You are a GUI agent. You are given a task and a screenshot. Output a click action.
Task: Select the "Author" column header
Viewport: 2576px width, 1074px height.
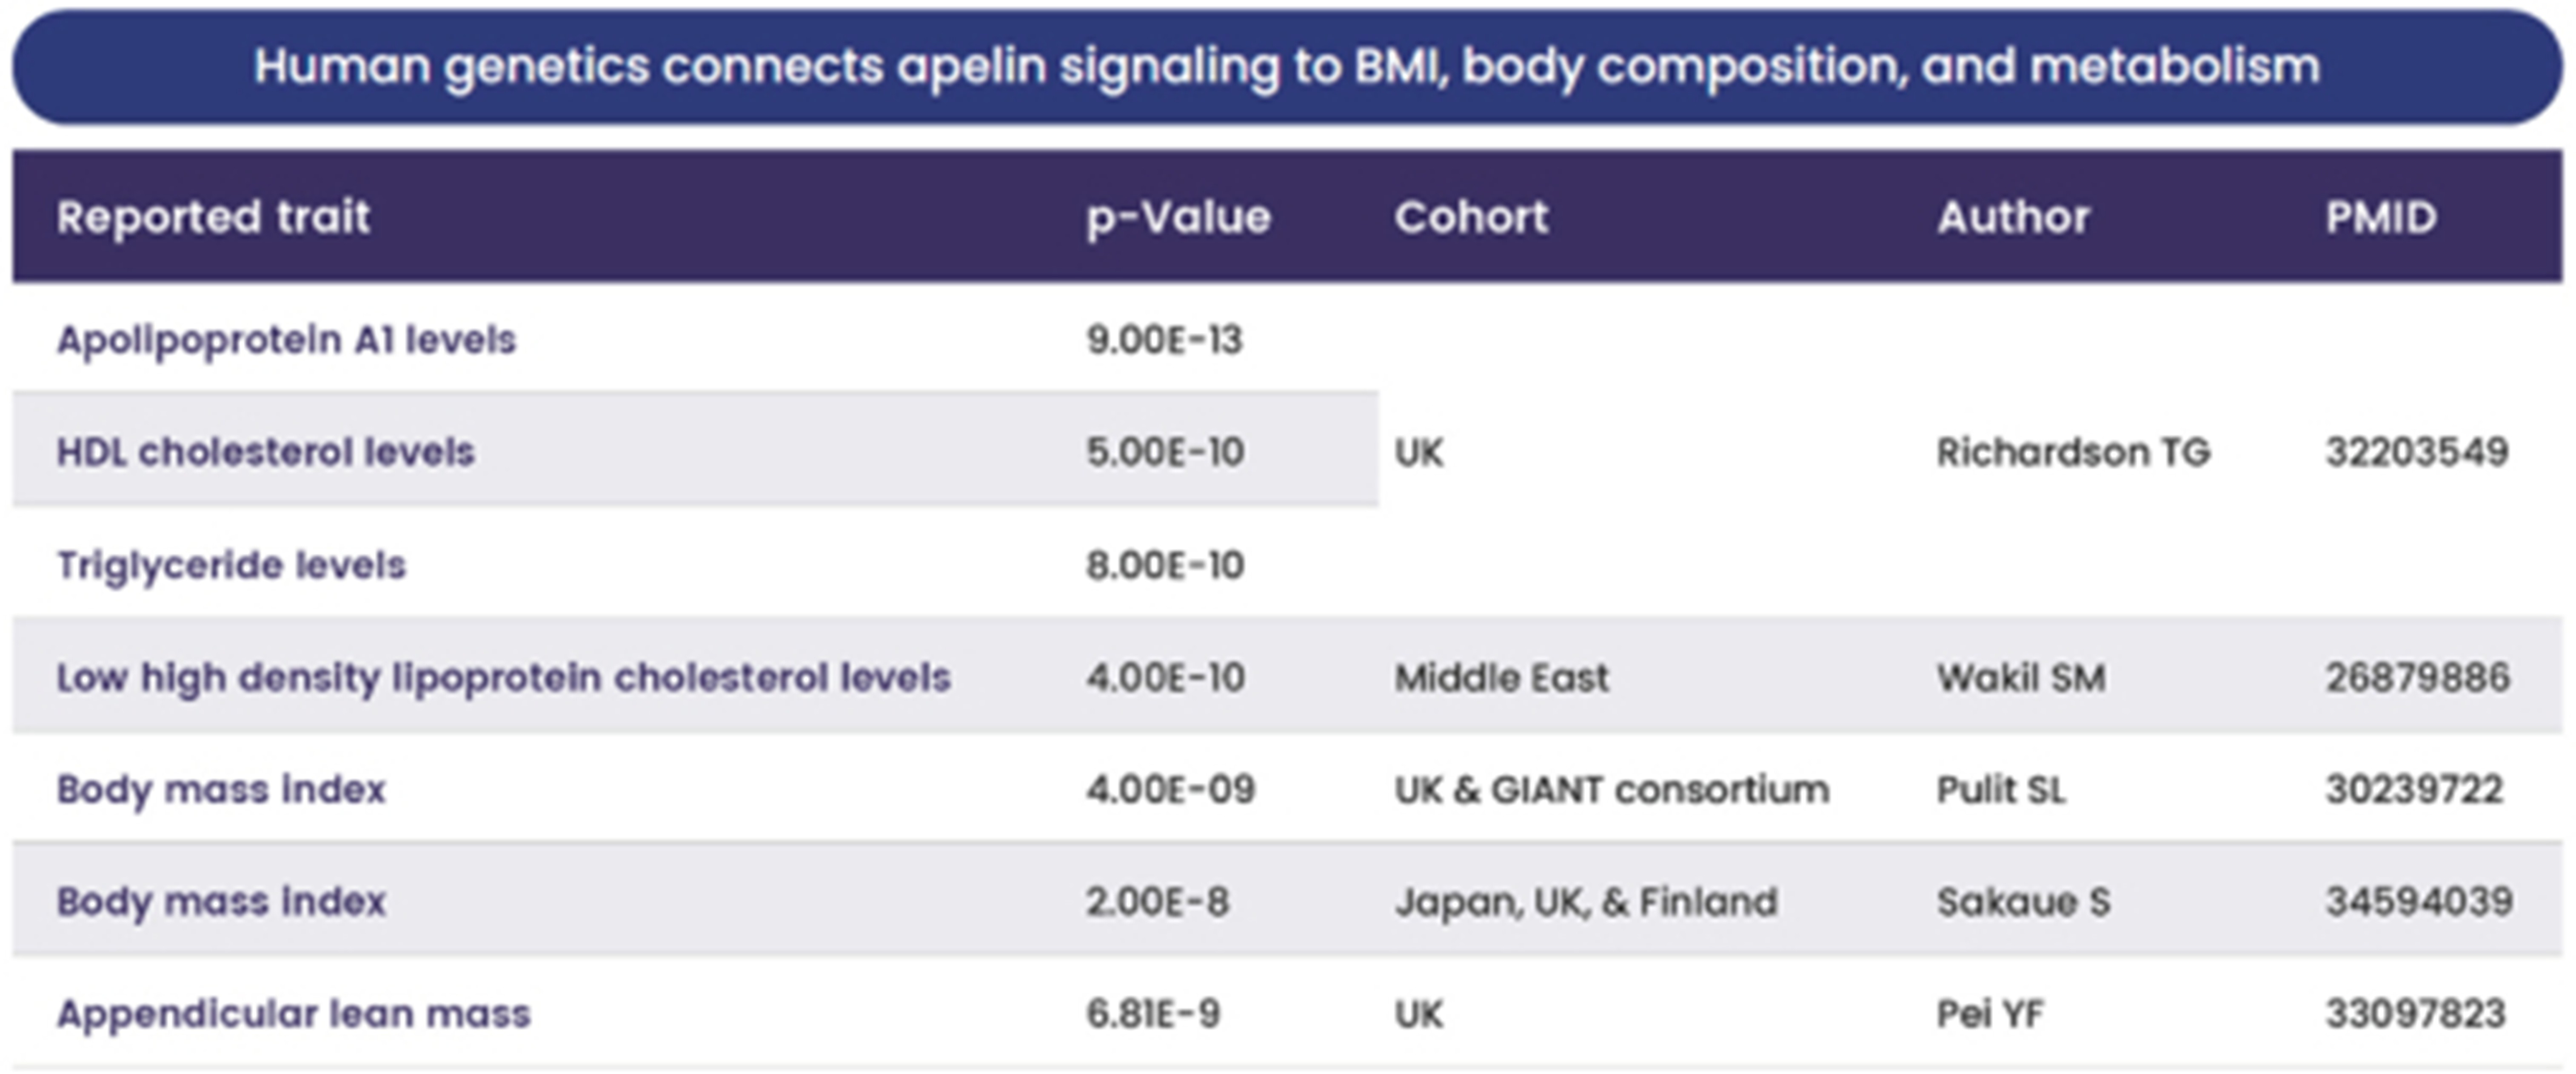point(2013,217)
